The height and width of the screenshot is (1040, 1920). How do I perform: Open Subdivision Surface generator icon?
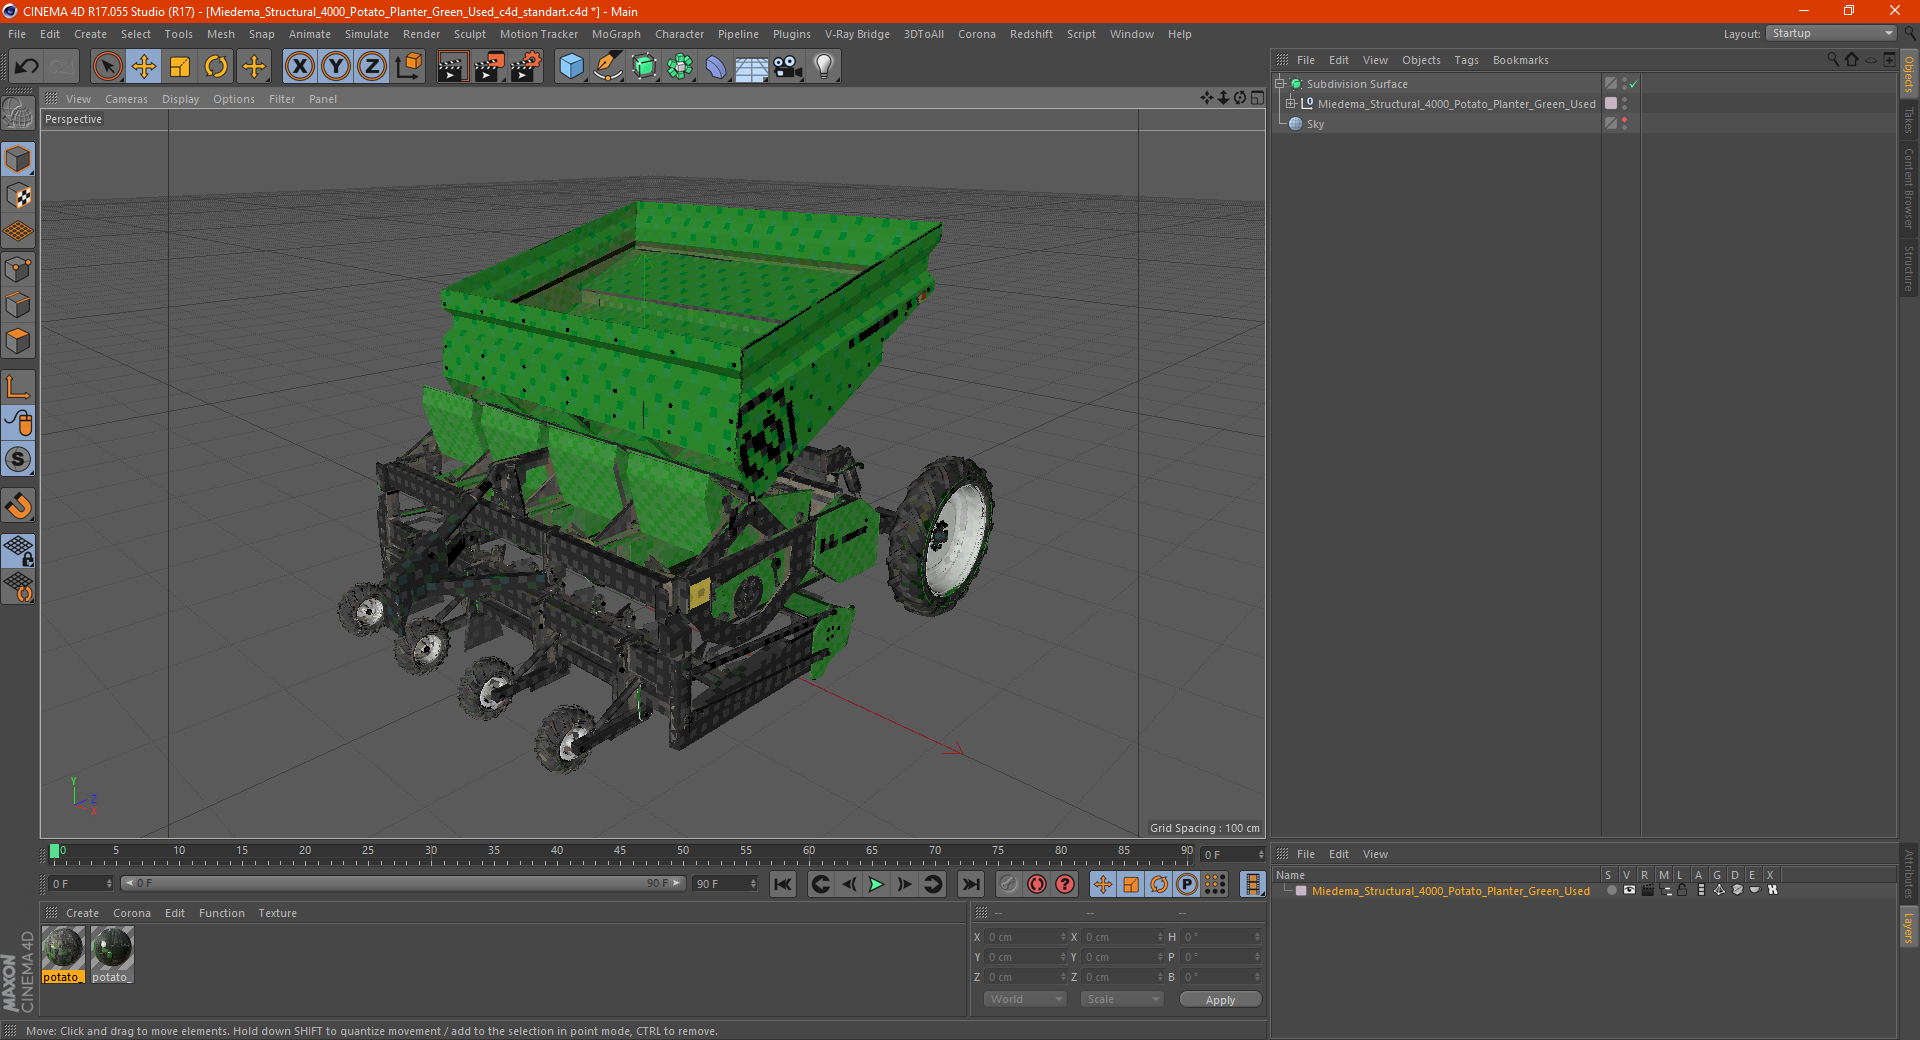click(x=644, y=67)
